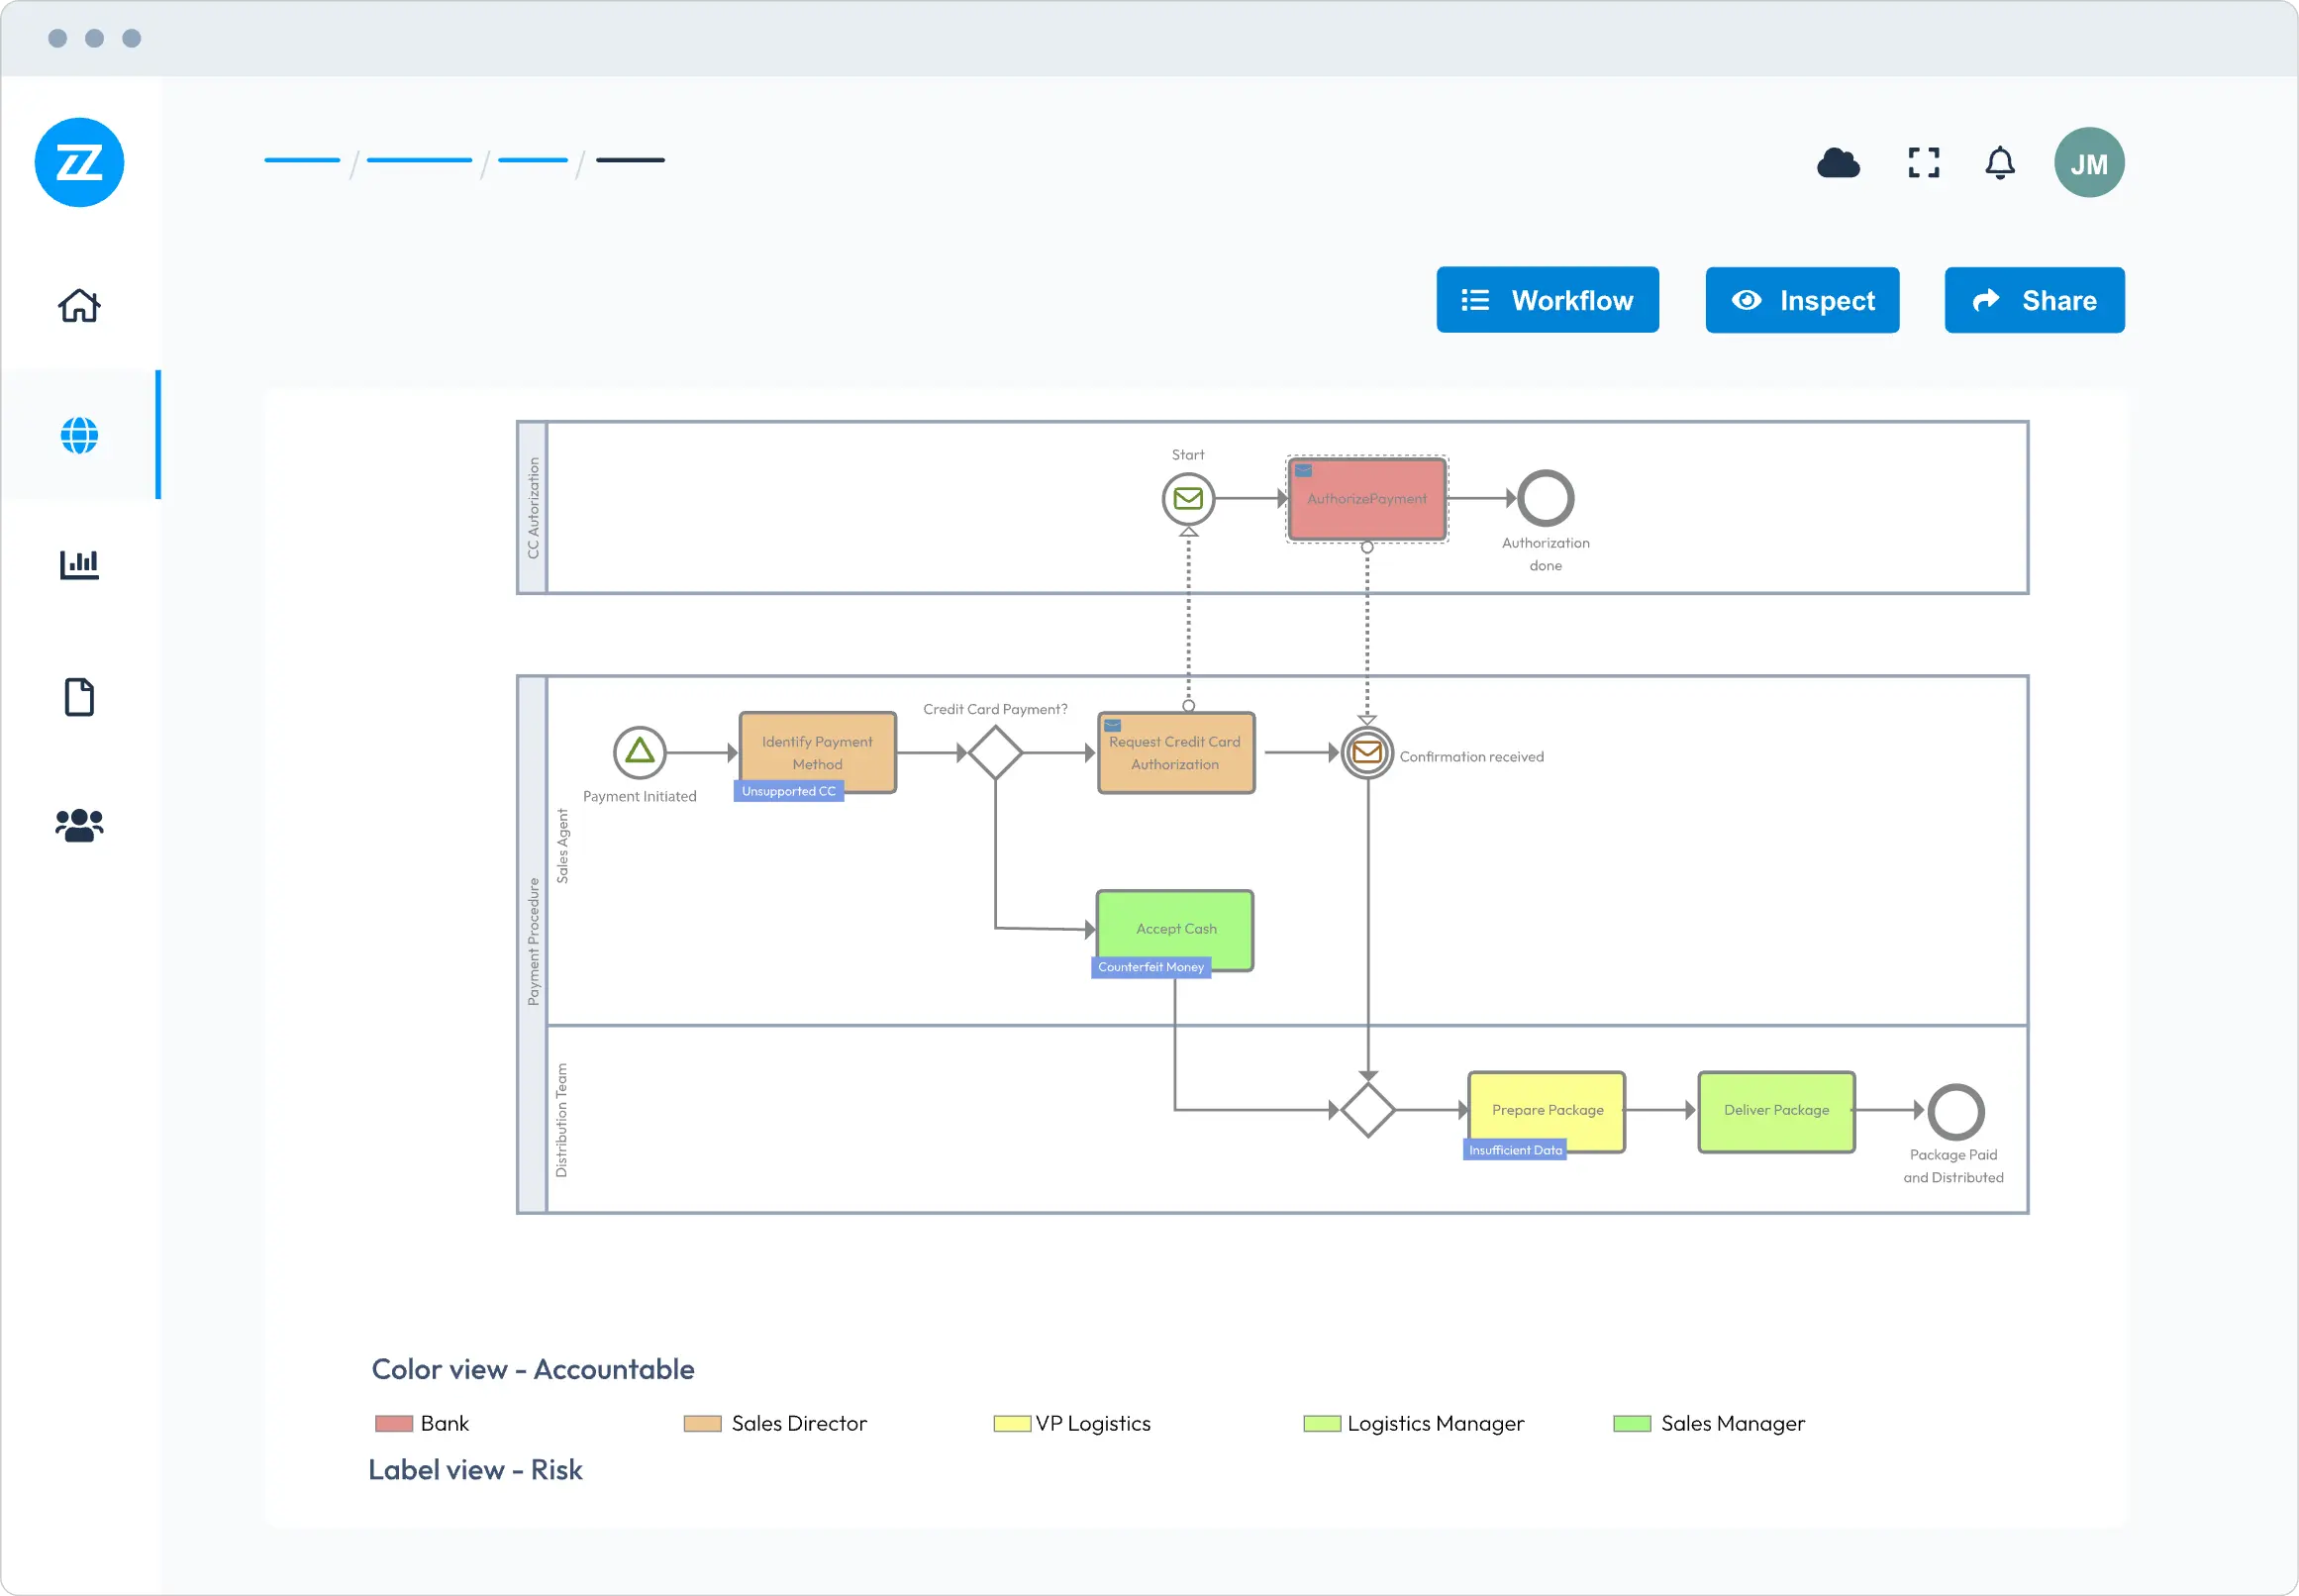Image resolution: width=2299 pixels, height=1596 pixels.
Task: Open the Home section in the sidebar
Action: click(x=78, y=305)
